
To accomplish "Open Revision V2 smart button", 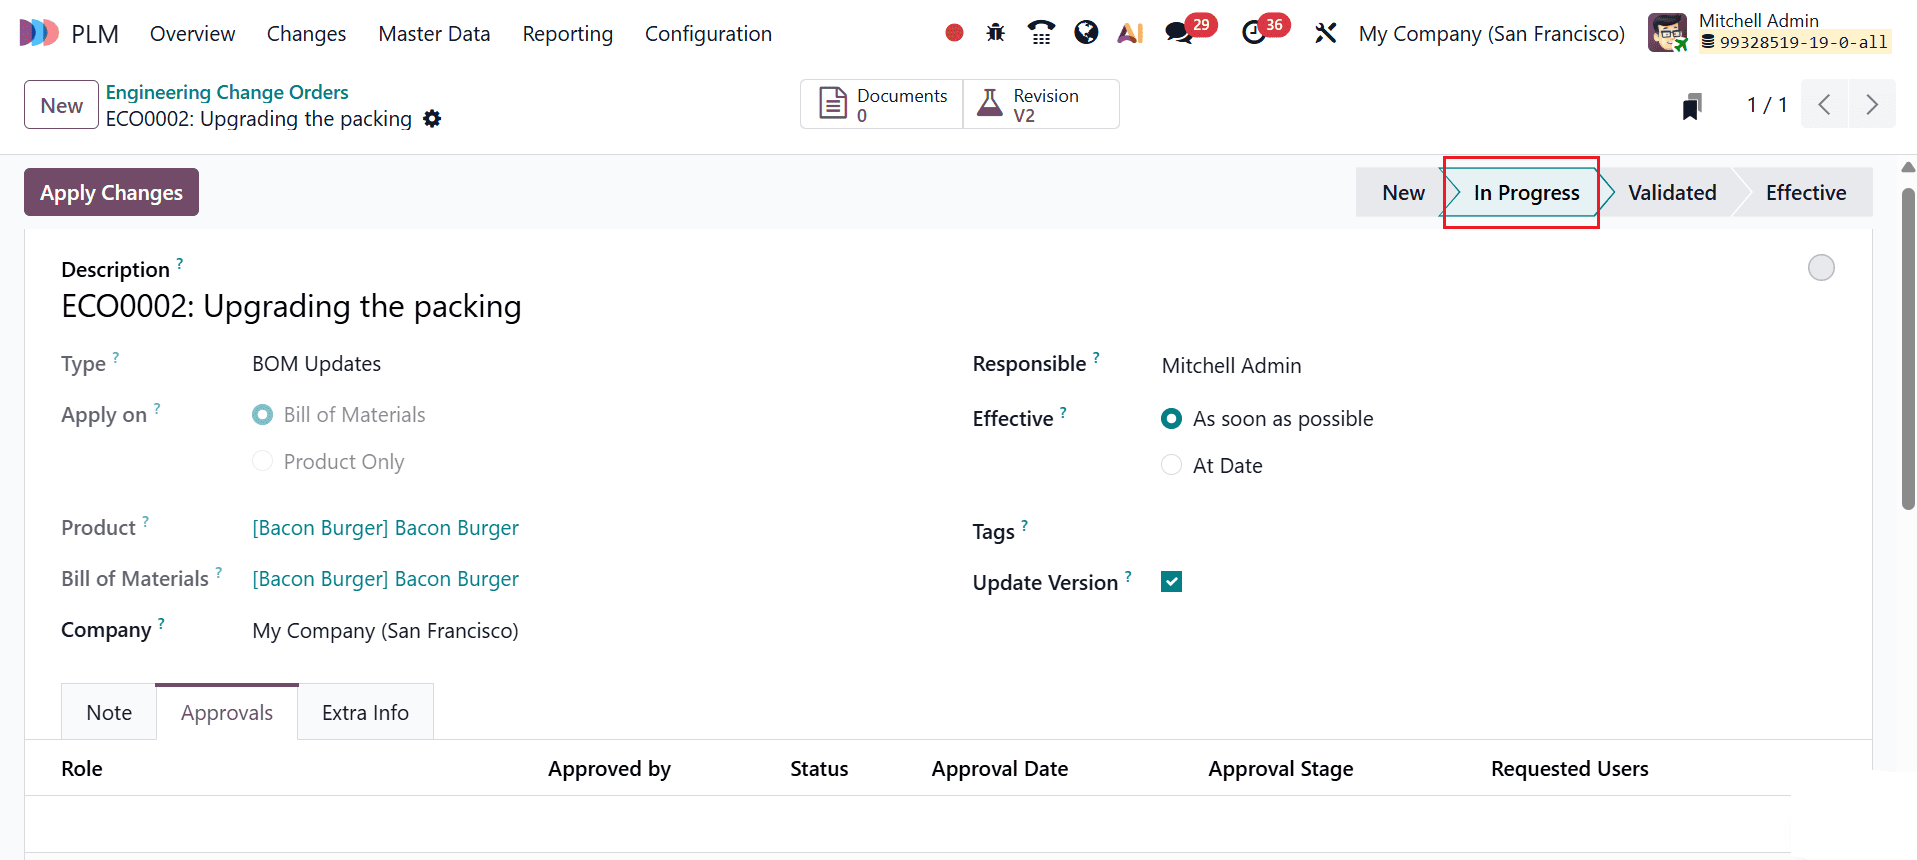I will [1041, 104].
